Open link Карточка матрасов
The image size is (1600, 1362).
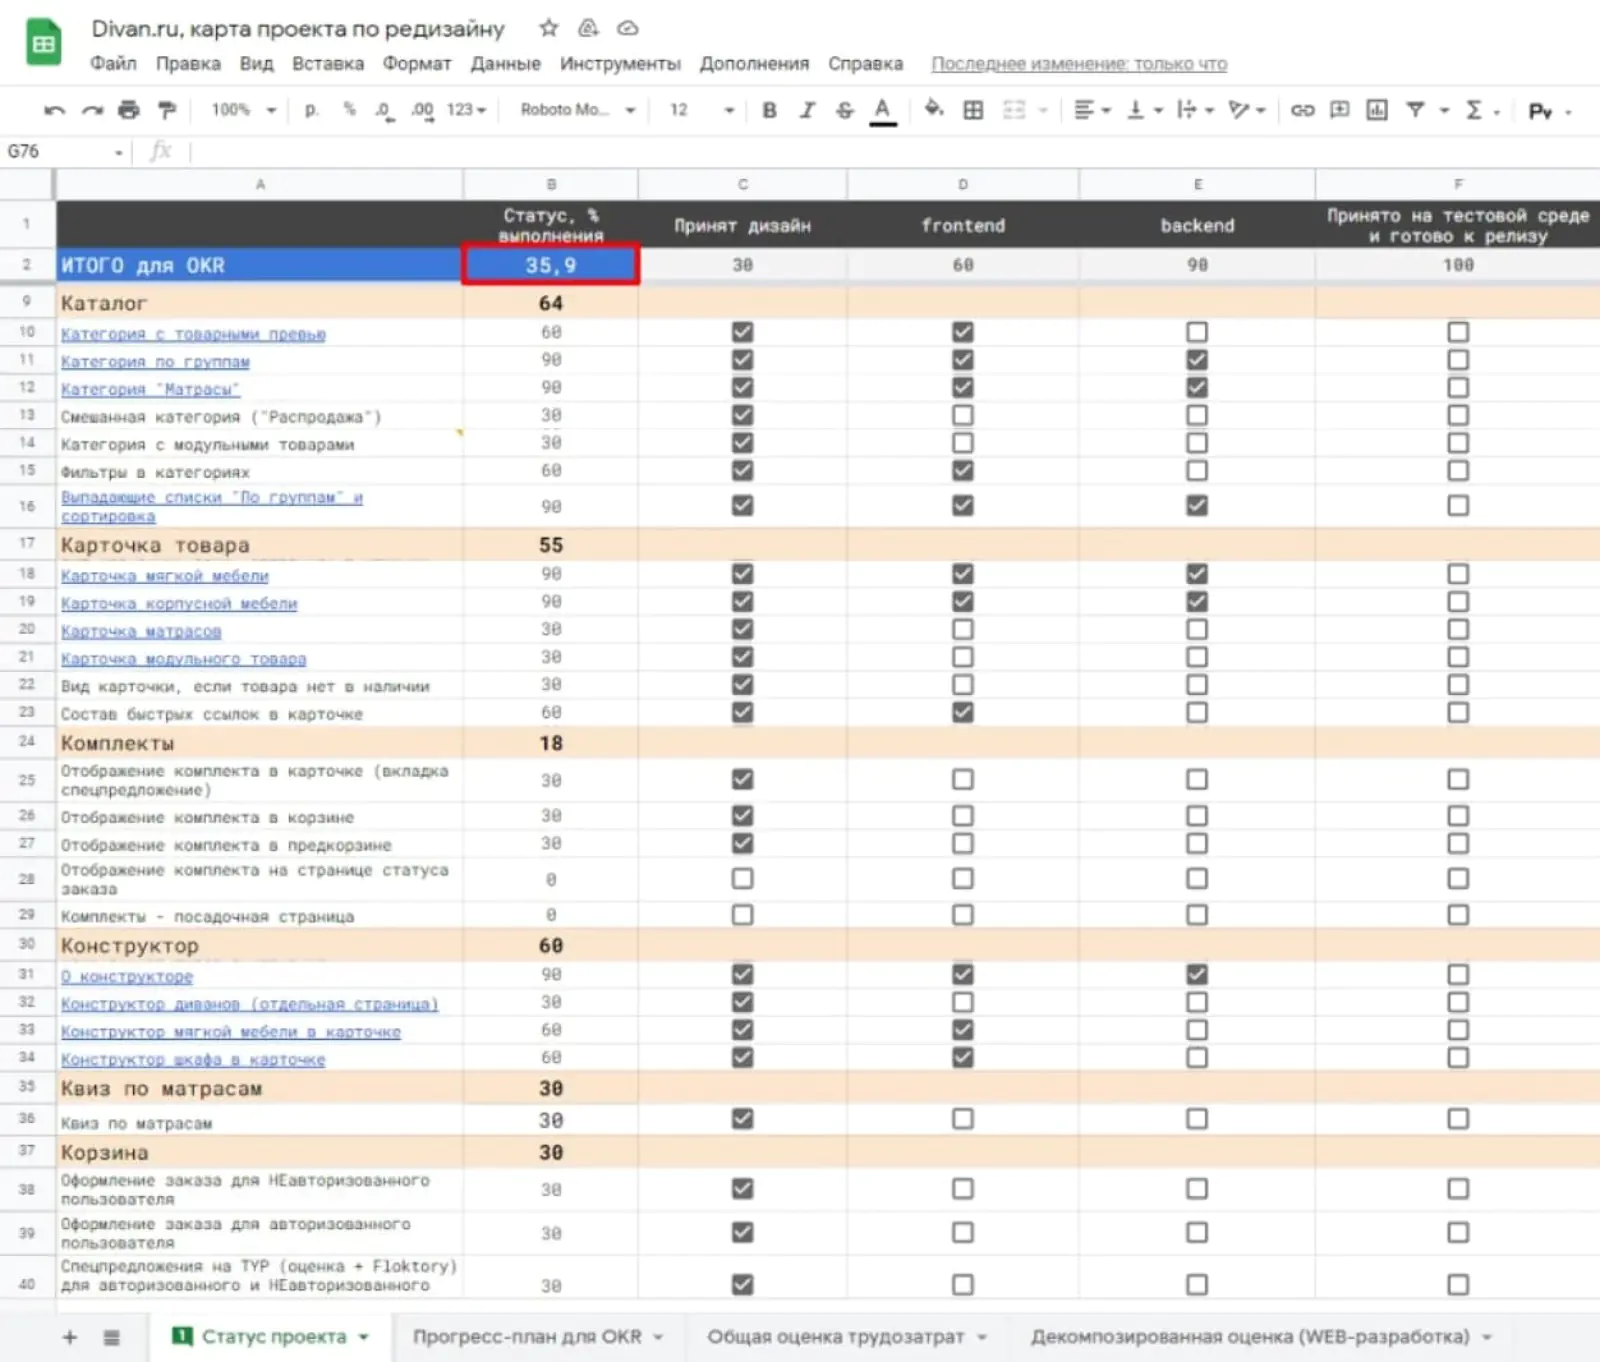(x=141, y=632)
